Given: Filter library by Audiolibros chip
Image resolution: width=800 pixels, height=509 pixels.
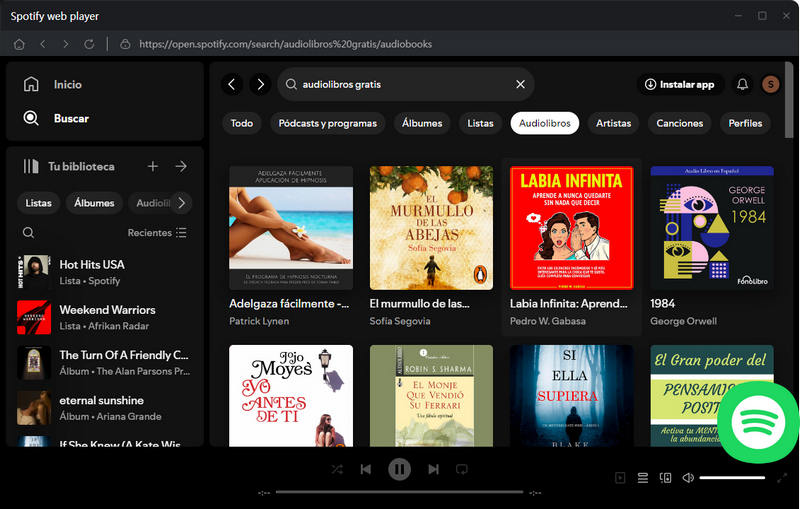Looking at the screenshot, I should pyautogui.click(x=152, y=203).
